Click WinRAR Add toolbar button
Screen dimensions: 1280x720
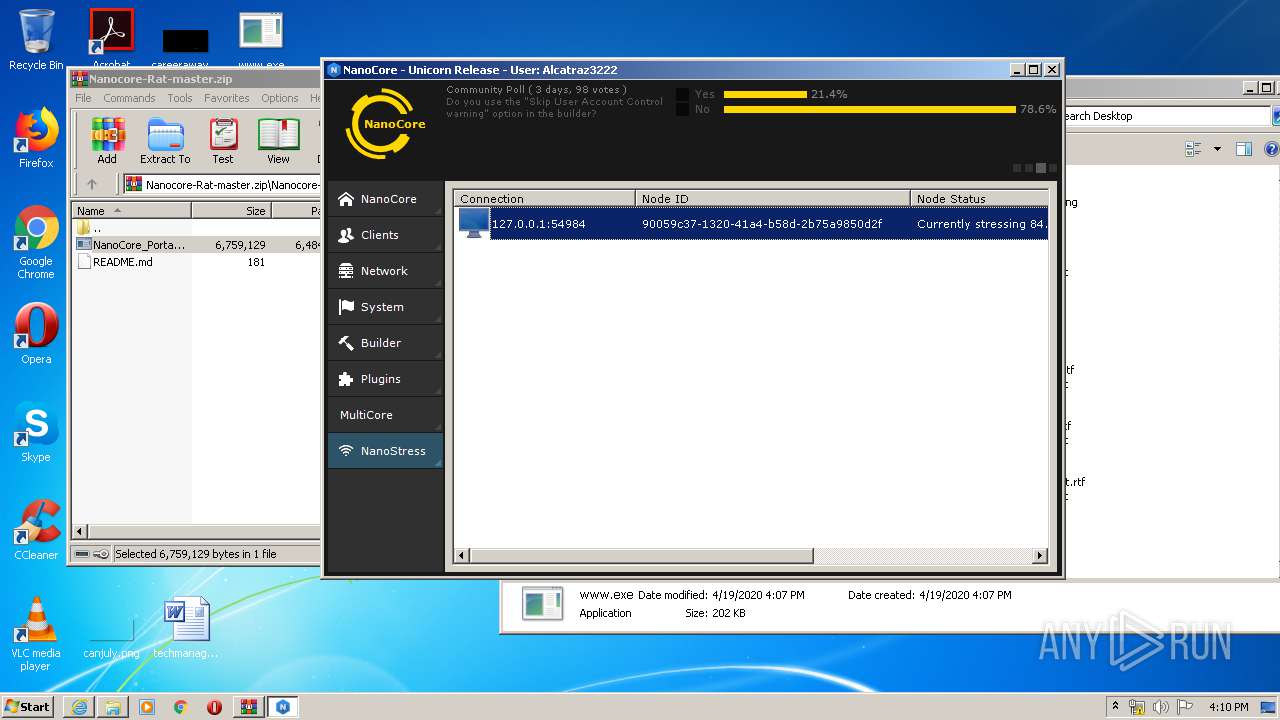point(107,141)
